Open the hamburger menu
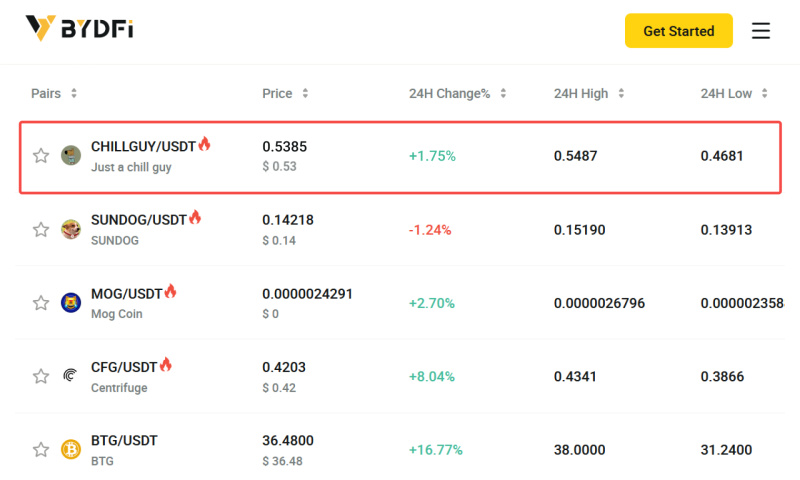This screenshot has width=800, height=480. point(761,31)
